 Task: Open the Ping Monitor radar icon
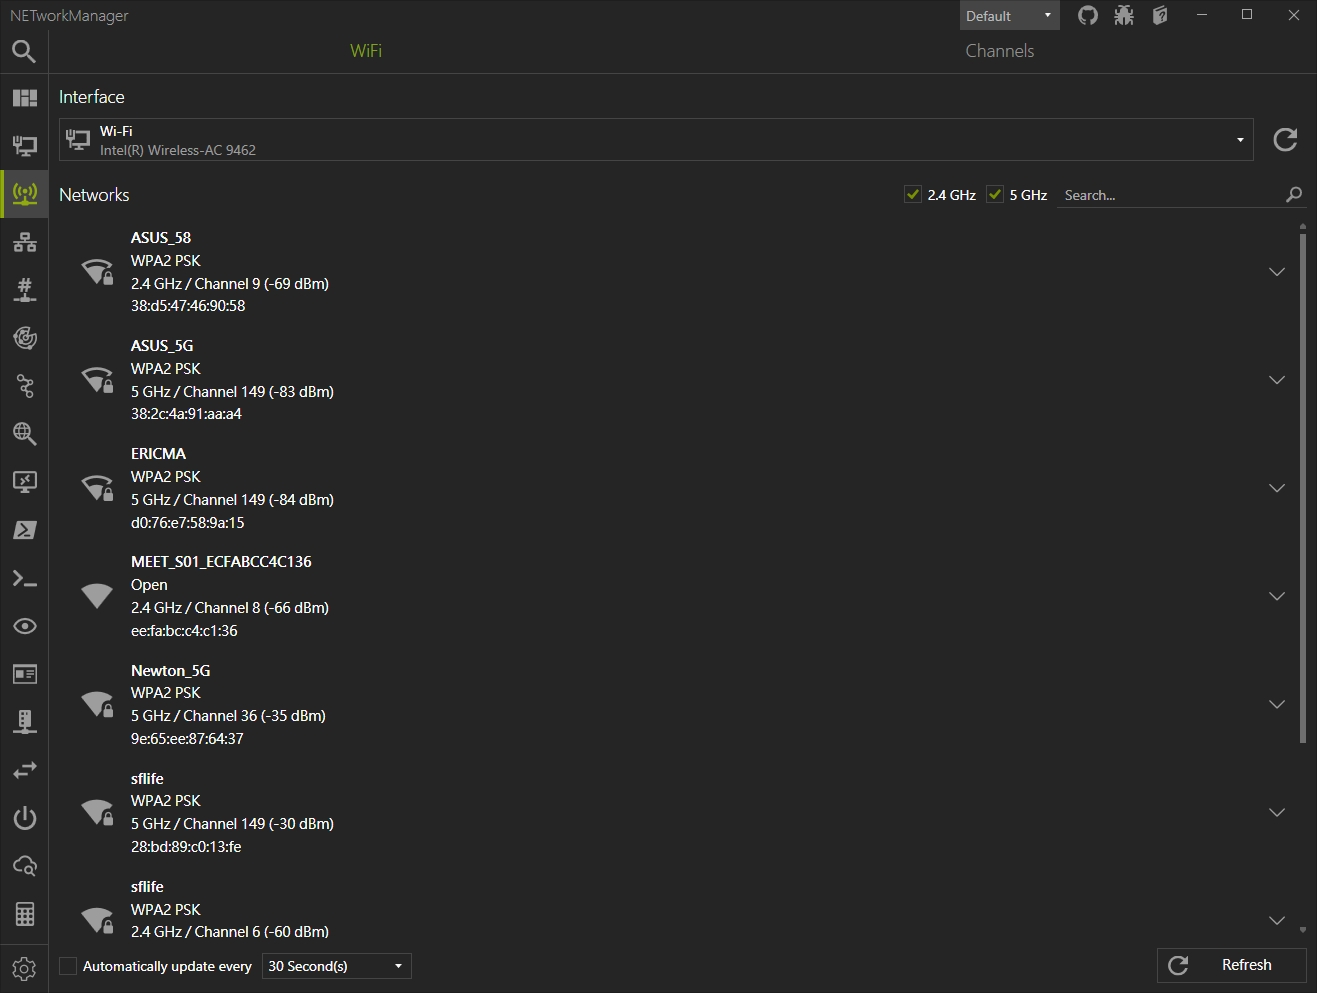(x=24, y=338)
